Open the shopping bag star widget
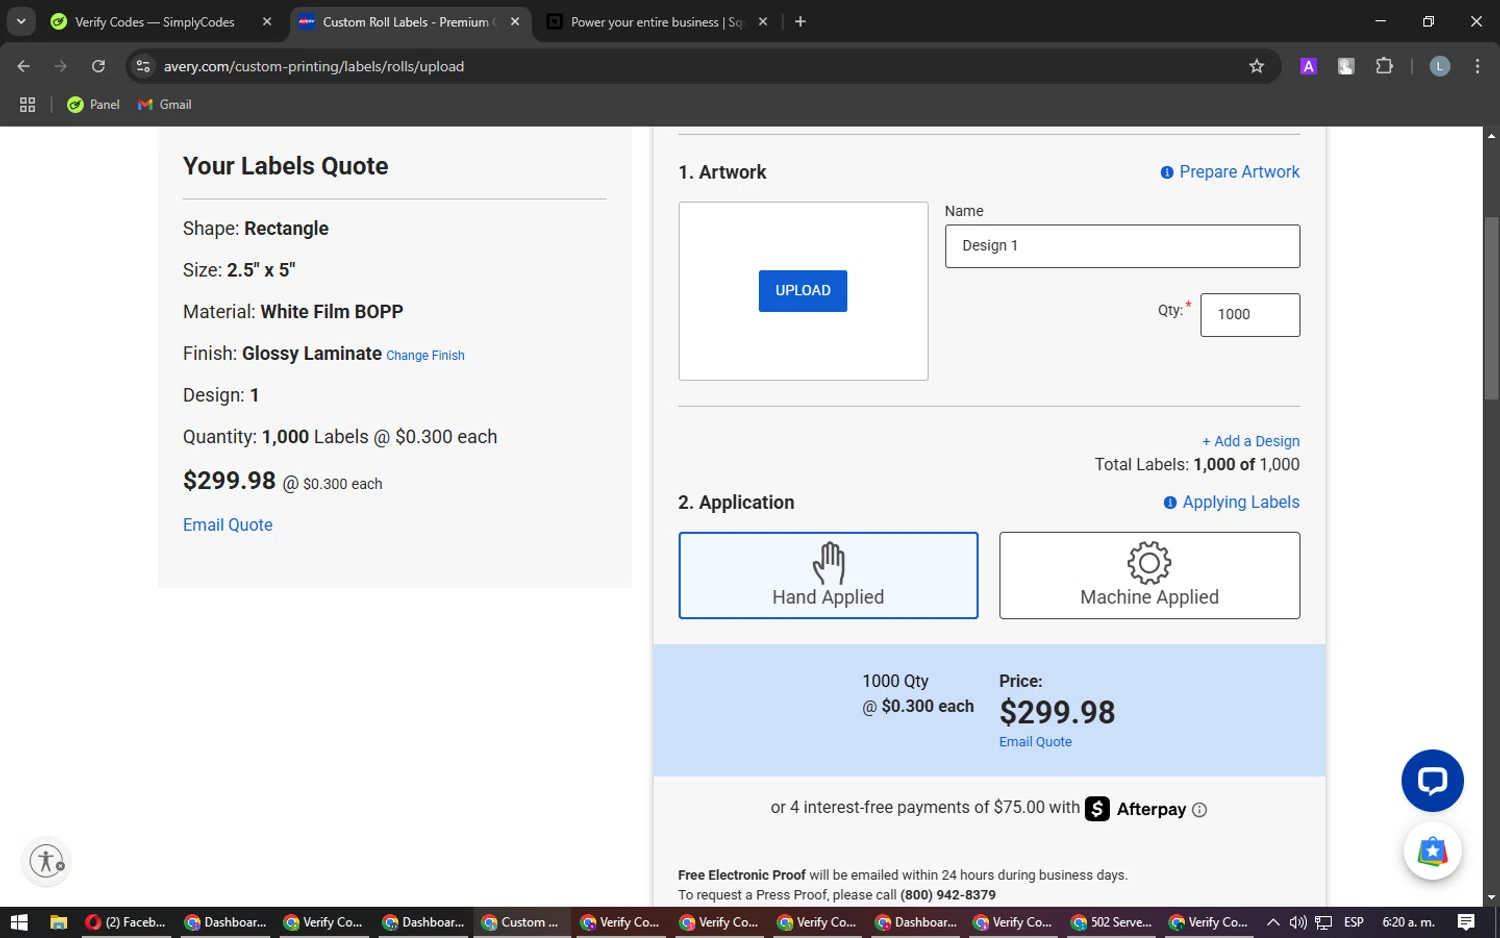This screenshot has width=1500, height=938. (x=1432, y=851)
